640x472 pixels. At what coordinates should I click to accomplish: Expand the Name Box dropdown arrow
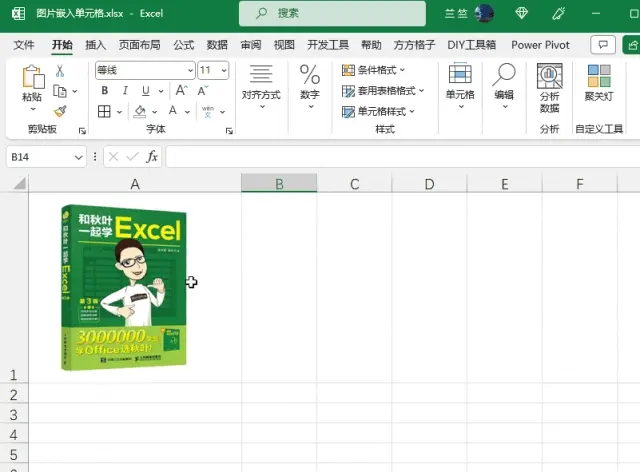pos(78,157)
